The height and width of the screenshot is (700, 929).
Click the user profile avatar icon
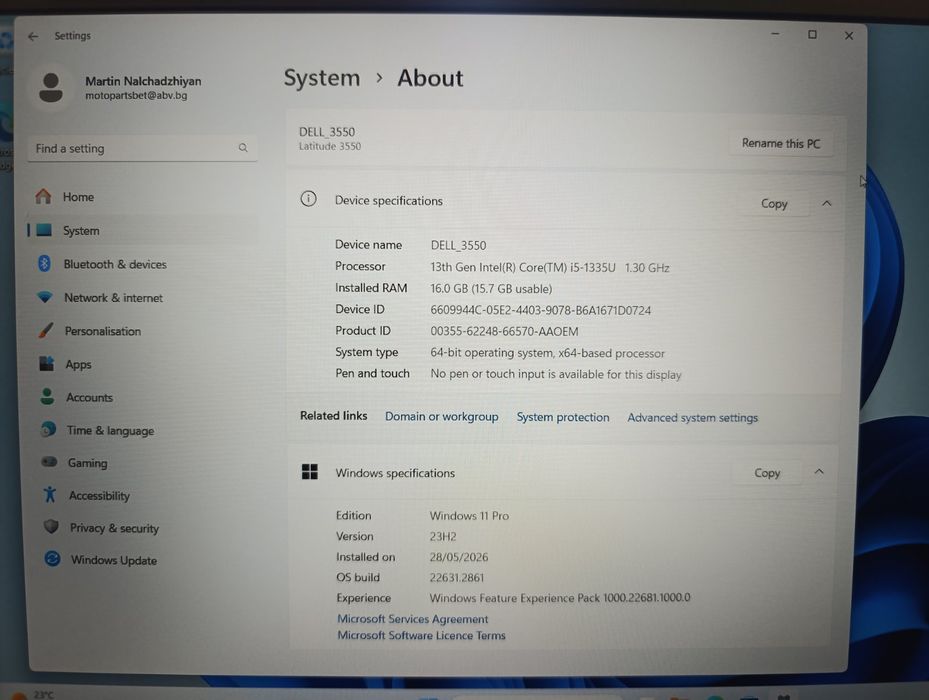tap(51, 88)
